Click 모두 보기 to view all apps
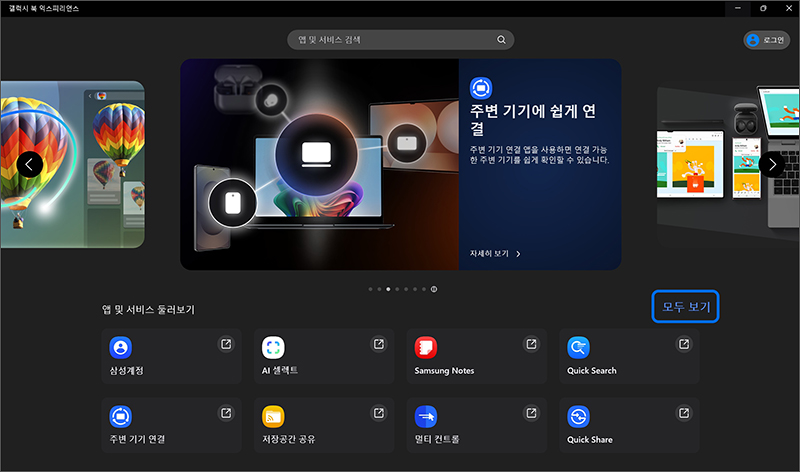The image size is (800, 472). (x=685, y=307)
